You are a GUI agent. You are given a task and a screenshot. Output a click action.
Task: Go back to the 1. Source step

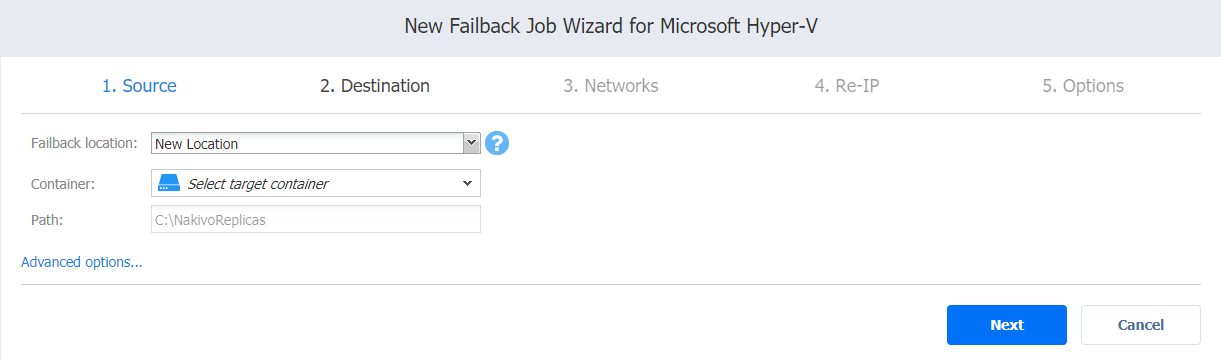click(139, 86)
